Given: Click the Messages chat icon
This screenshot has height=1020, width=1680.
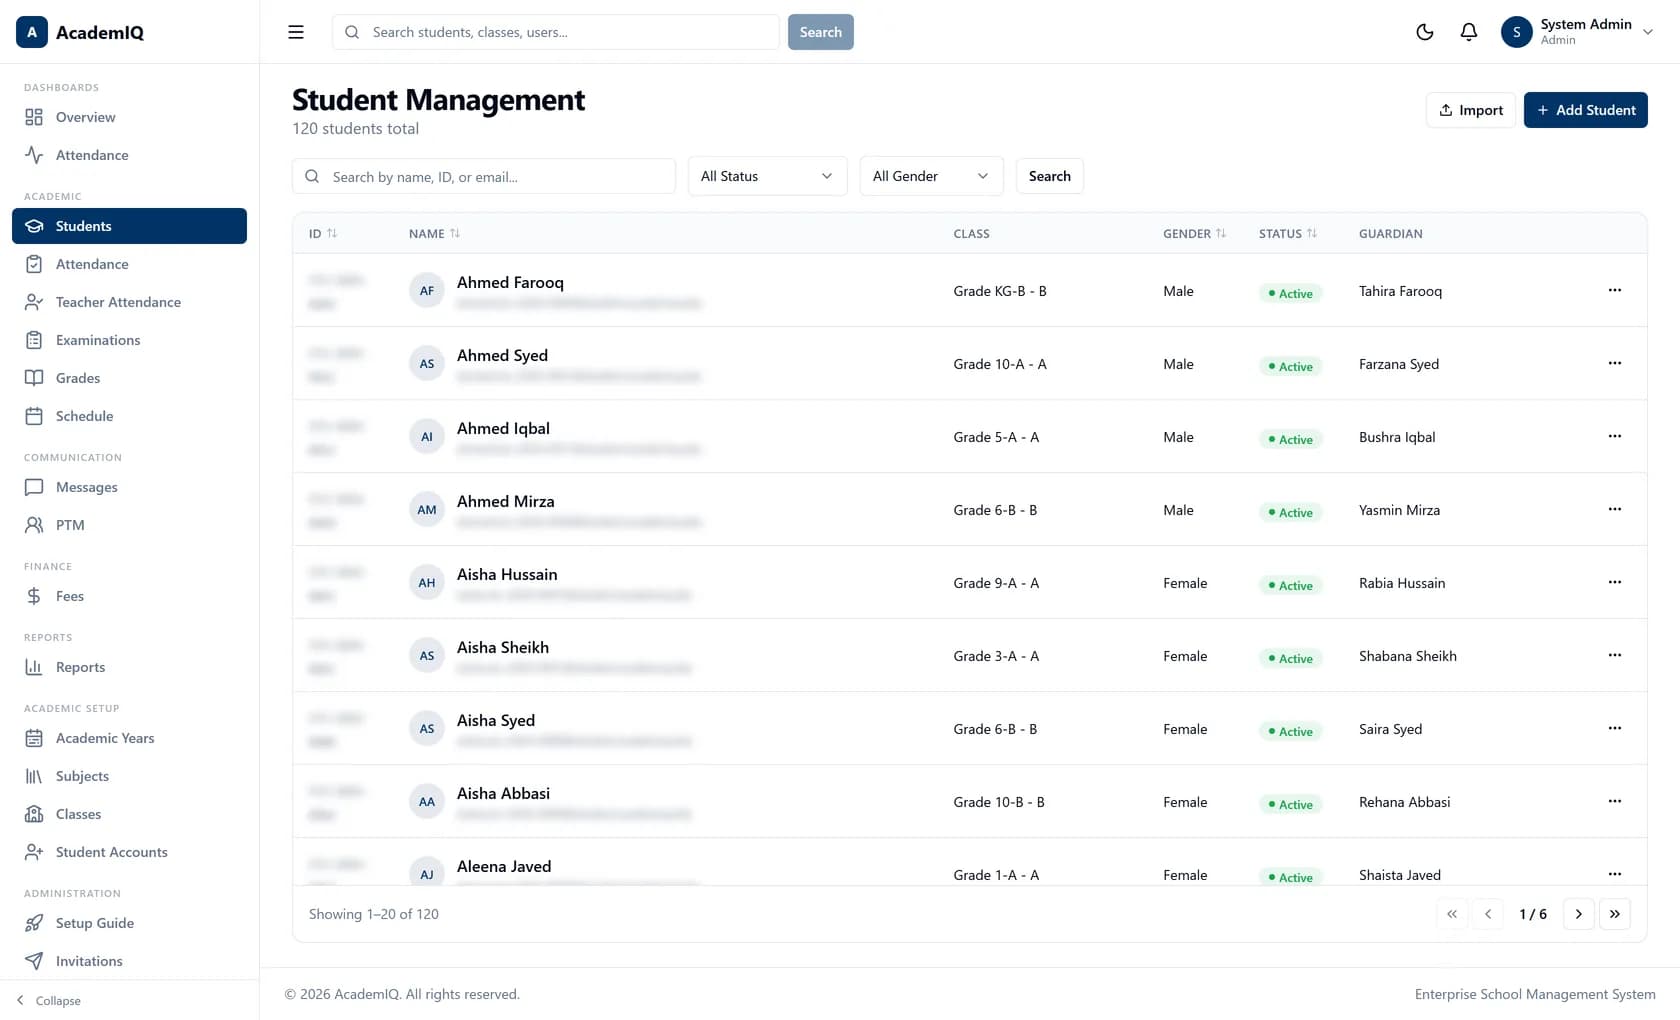Looking at the screenshot, I should (x=34, y=487).
